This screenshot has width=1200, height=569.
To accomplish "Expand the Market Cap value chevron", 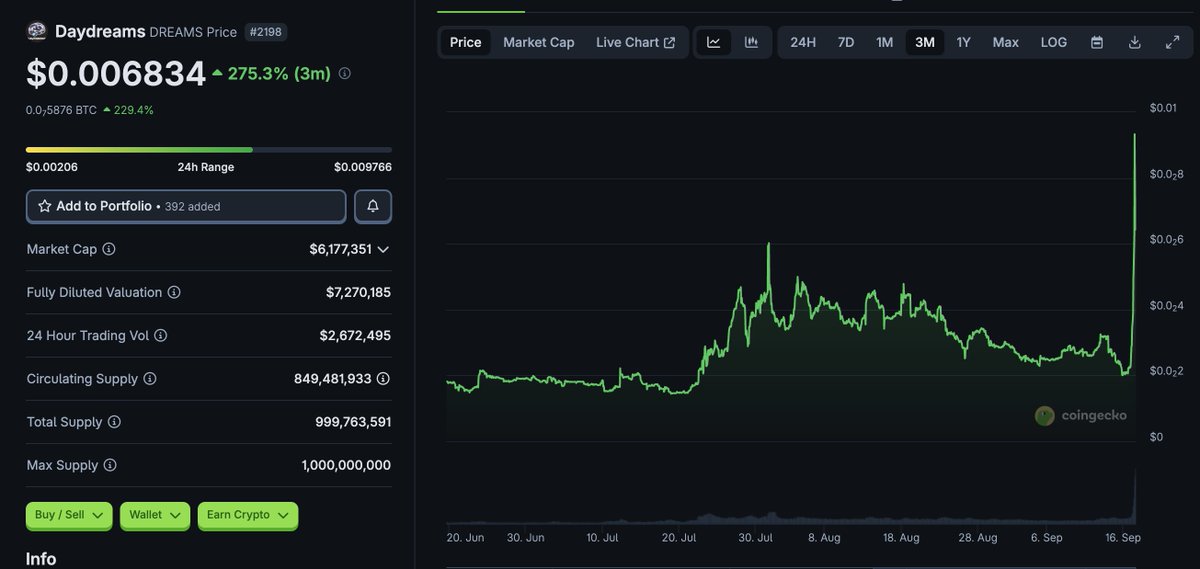I will point(383,249).
